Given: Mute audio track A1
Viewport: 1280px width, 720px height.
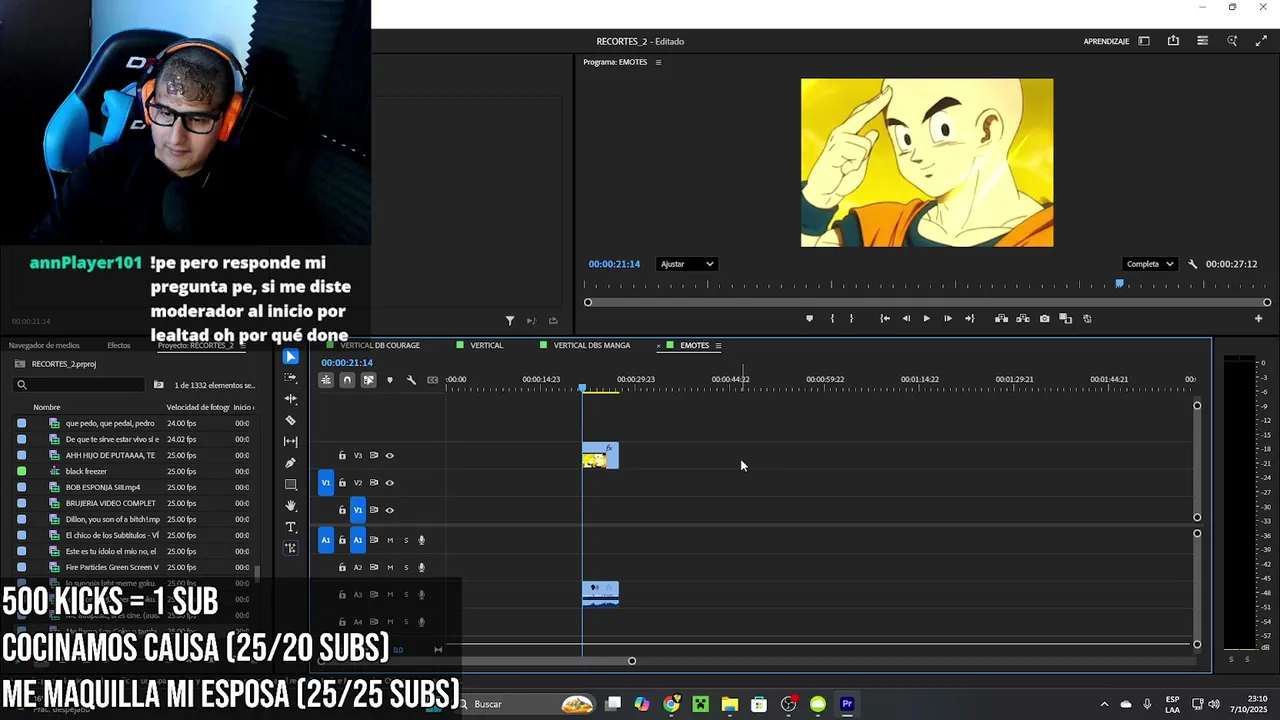Looking at the screenshot, I should [390, 540].
